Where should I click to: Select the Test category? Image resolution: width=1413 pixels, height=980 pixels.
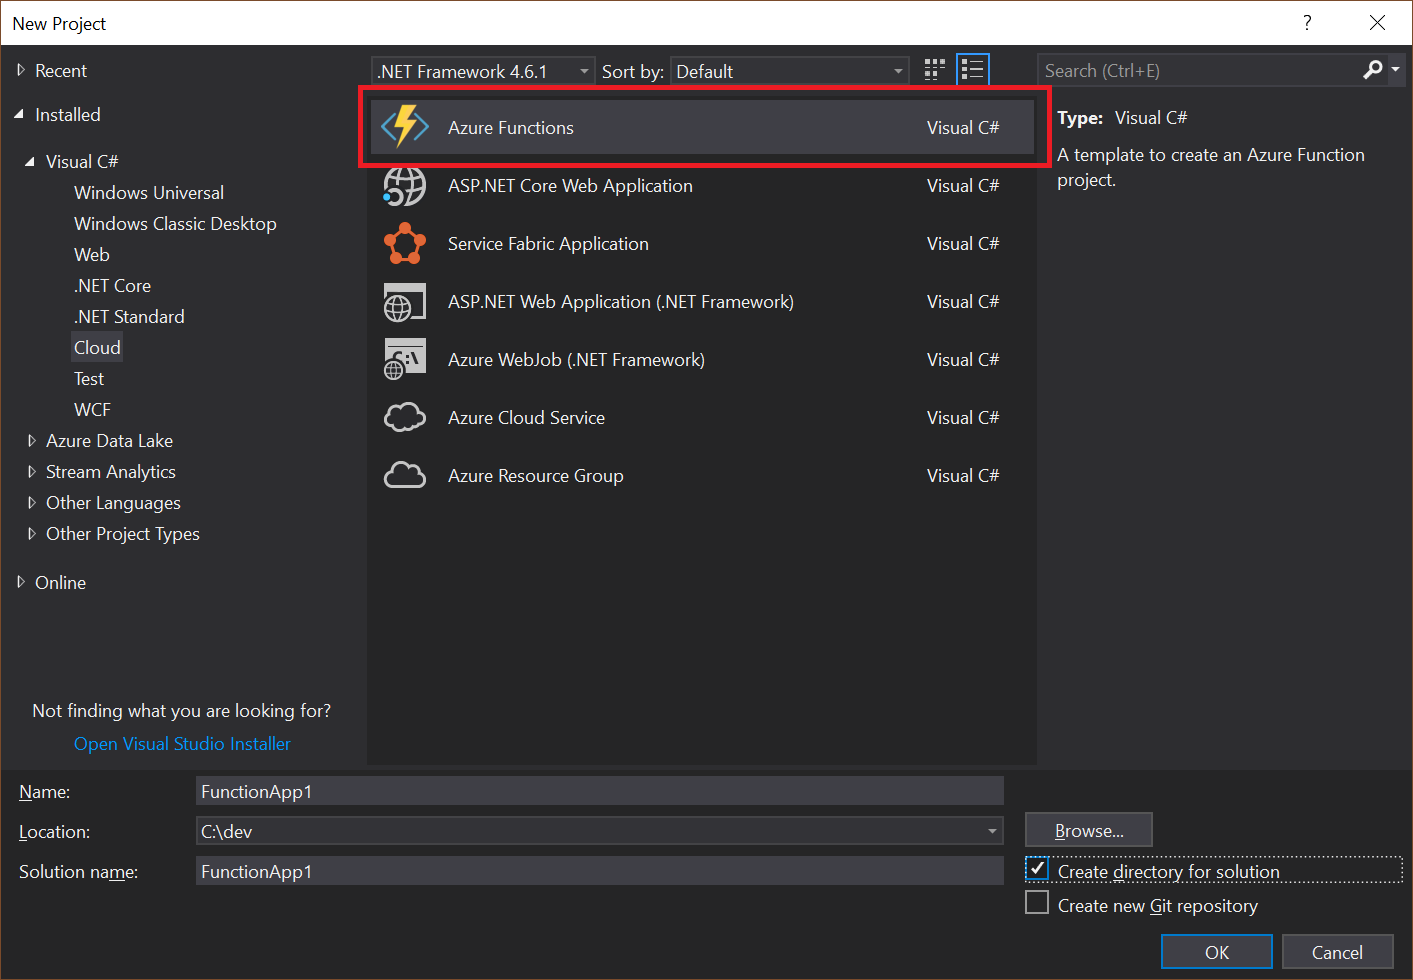click(89, 378)
